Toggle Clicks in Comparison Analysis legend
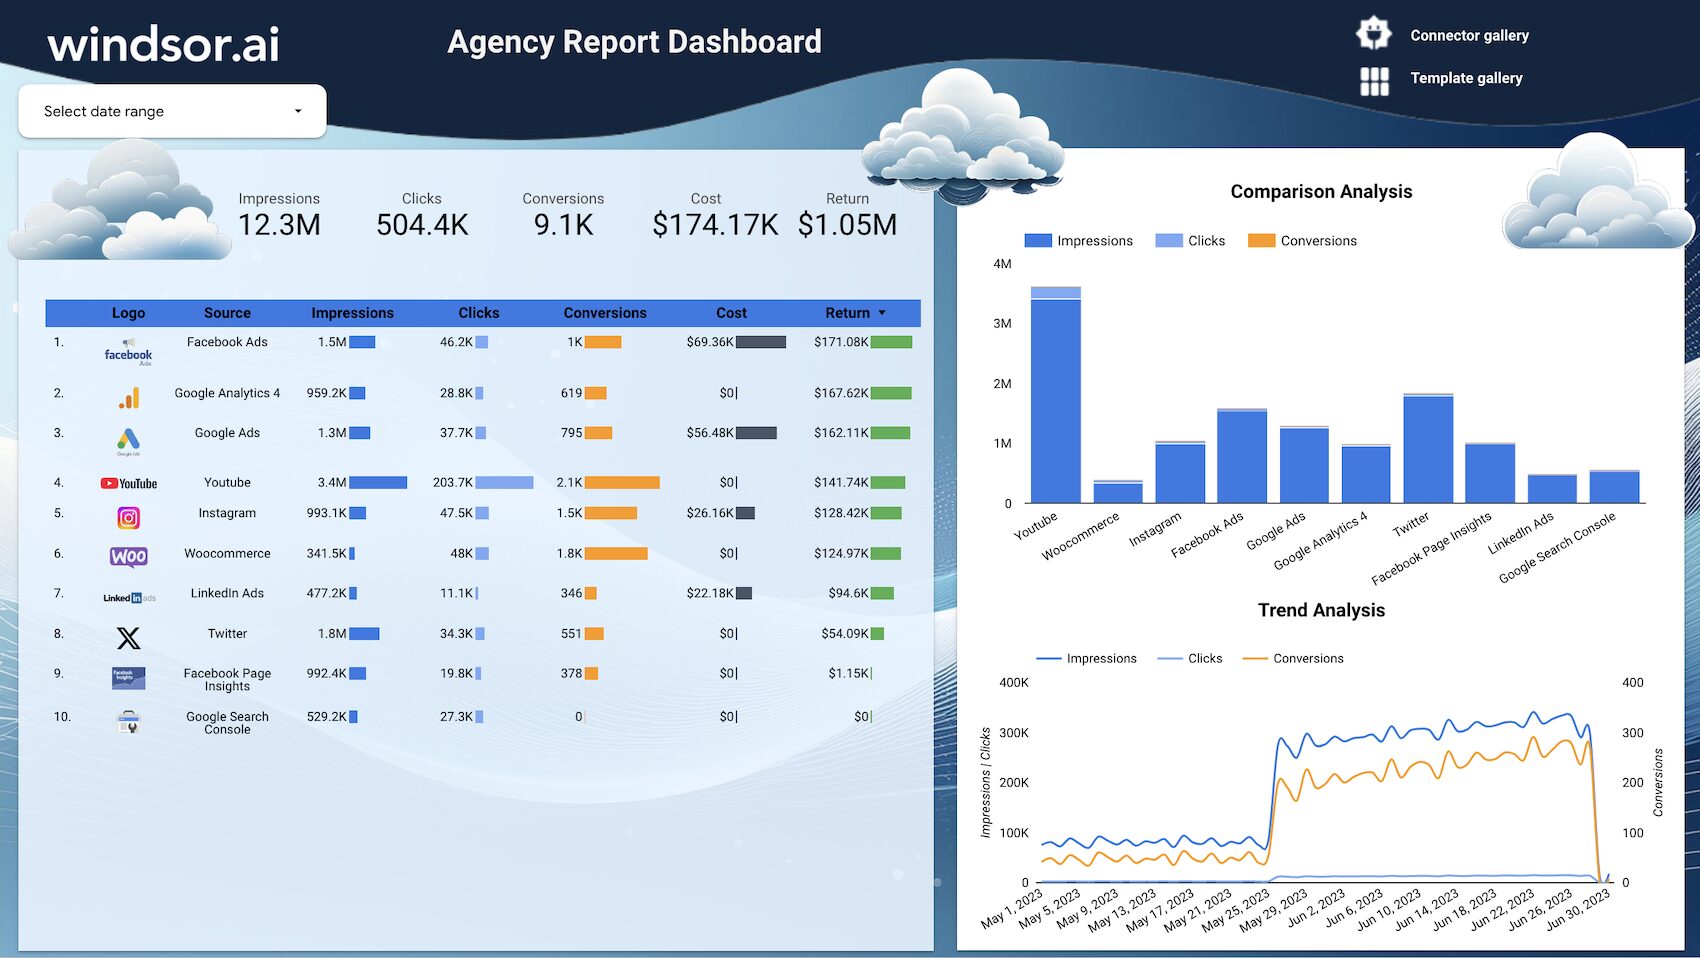1700x958 pixels. (1190, 241)
